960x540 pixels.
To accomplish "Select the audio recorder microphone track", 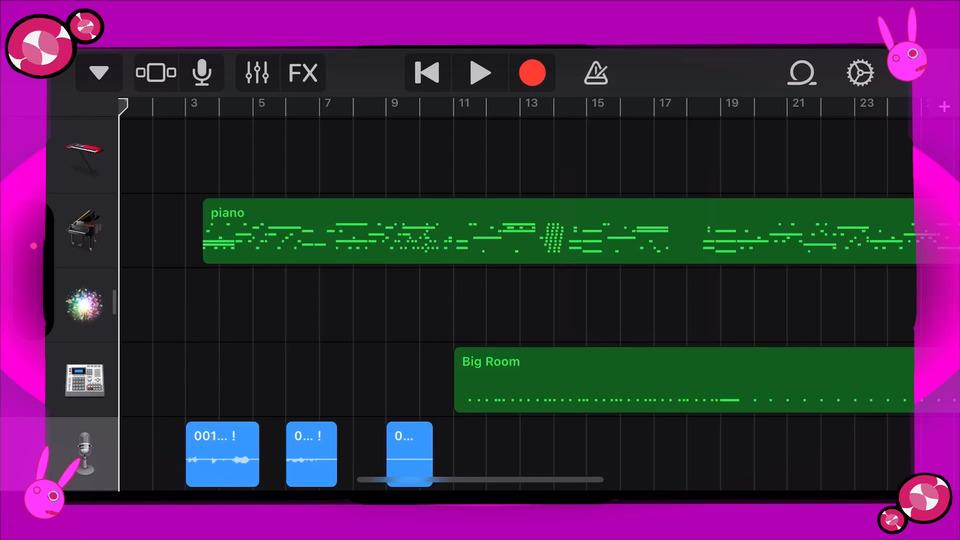I will tap(84, 454).
